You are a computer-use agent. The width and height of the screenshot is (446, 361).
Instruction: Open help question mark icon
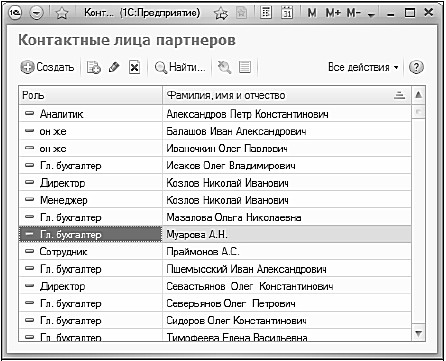pos(416,67)
